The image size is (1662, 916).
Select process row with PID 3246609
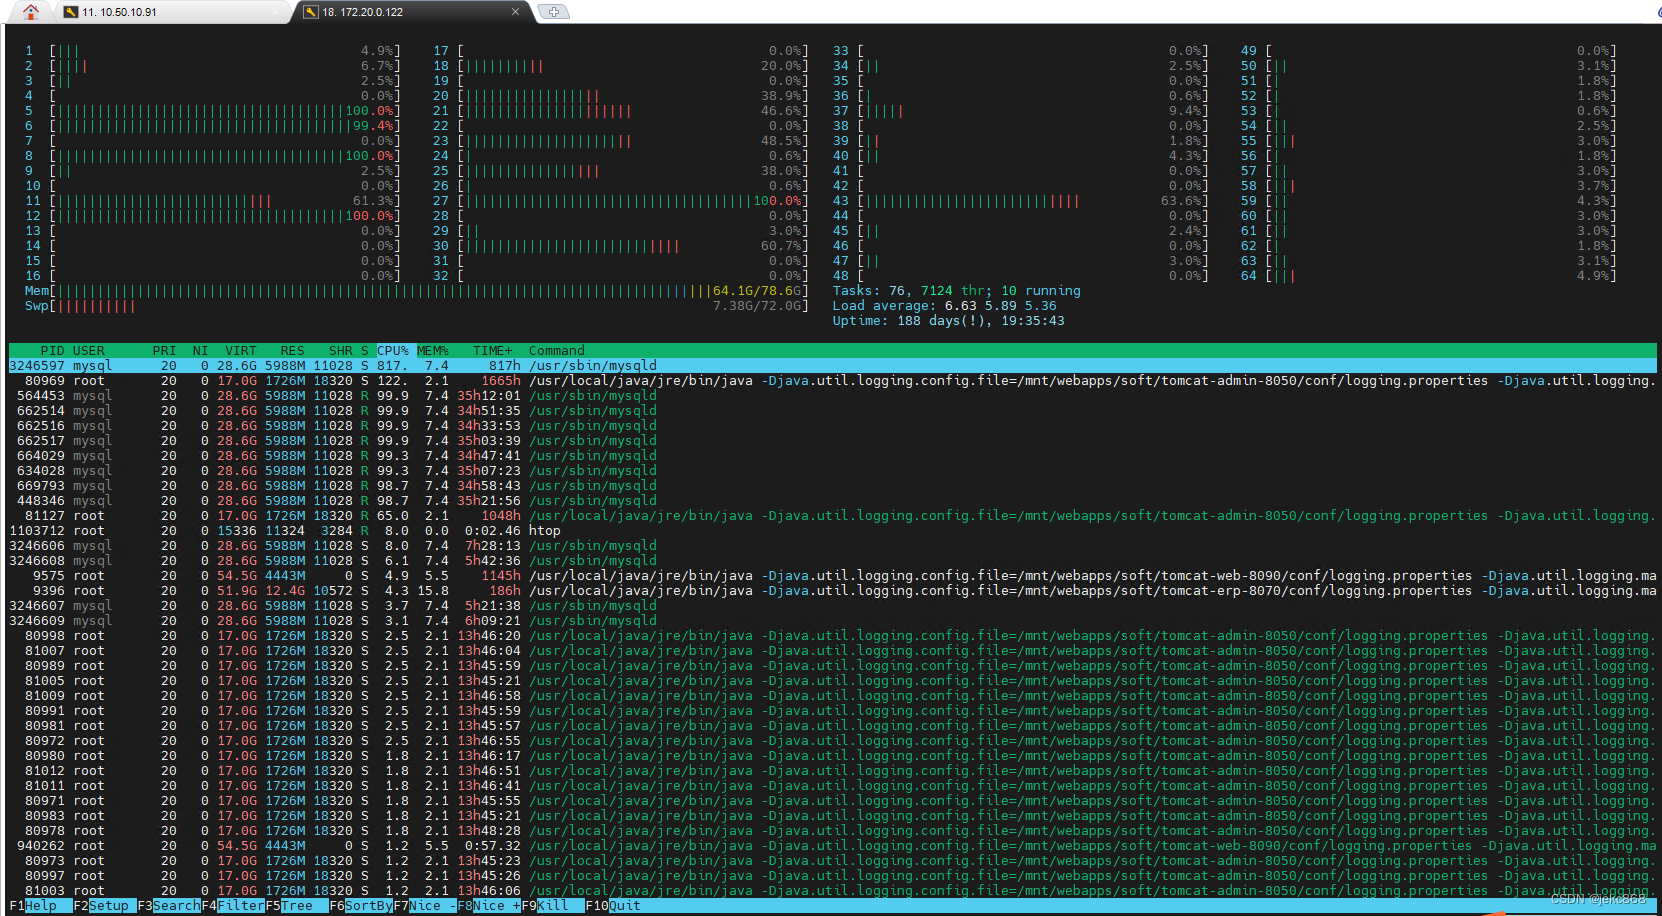[x=832, y=621]
